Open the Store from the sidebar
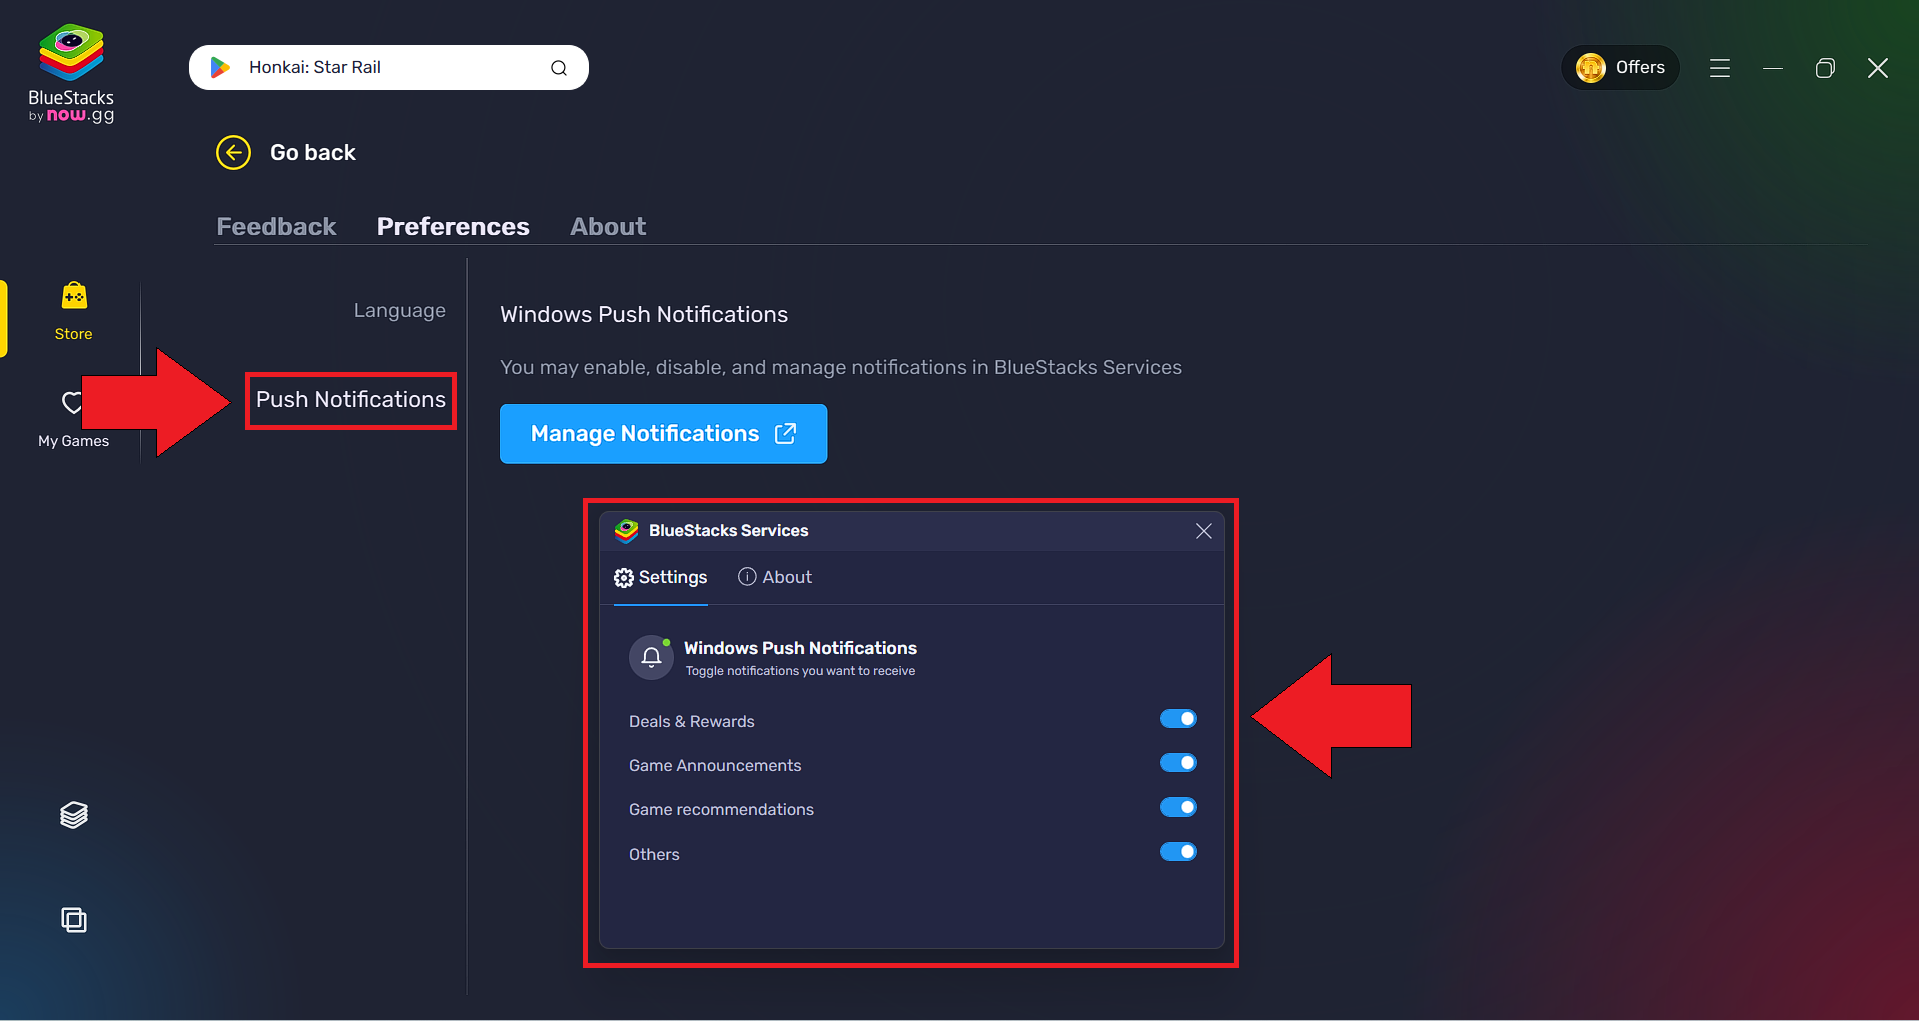This screenshot has width=1919, height=1021. click(x=72, y=310)
